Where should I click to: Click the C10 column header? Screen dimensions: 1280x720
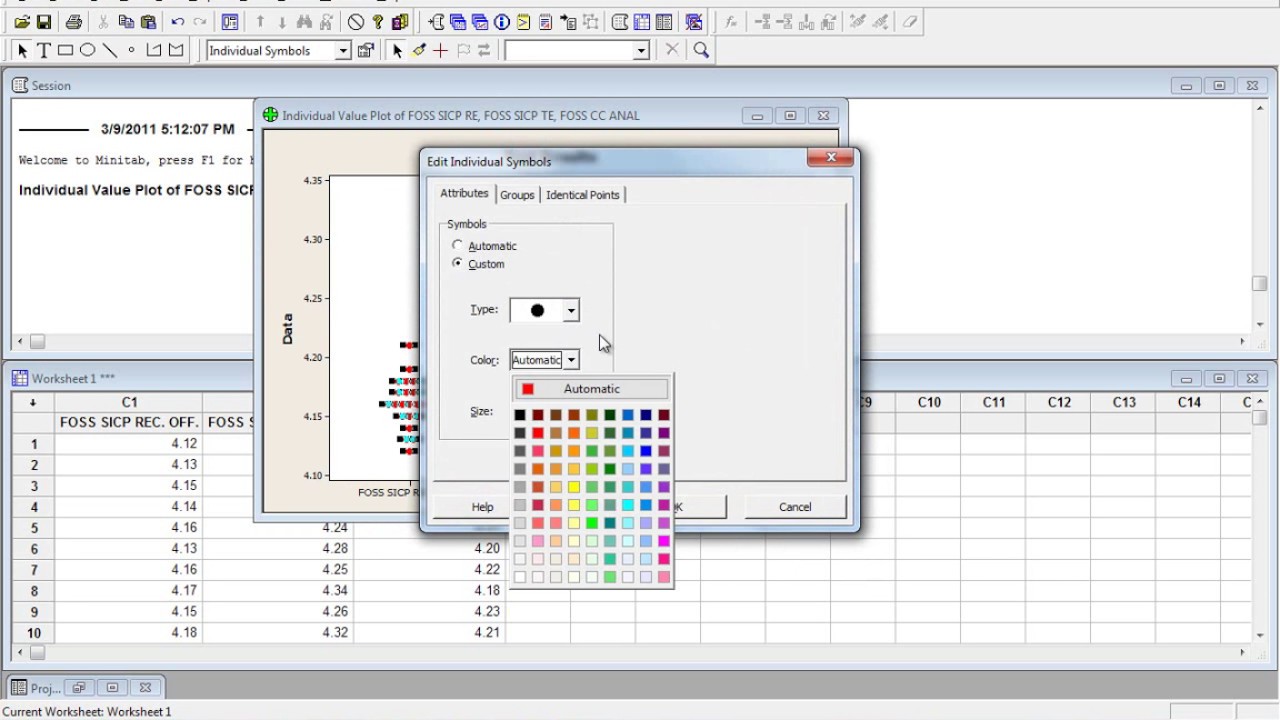929,402
